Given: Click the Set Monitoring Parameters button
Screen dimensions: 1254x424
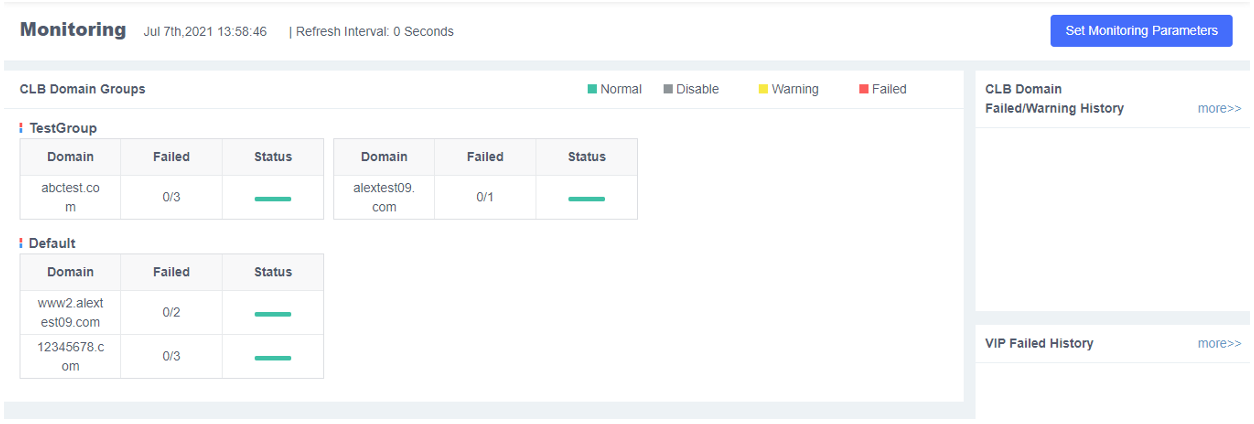Looking at the screenshot, I should (1141, 31).
